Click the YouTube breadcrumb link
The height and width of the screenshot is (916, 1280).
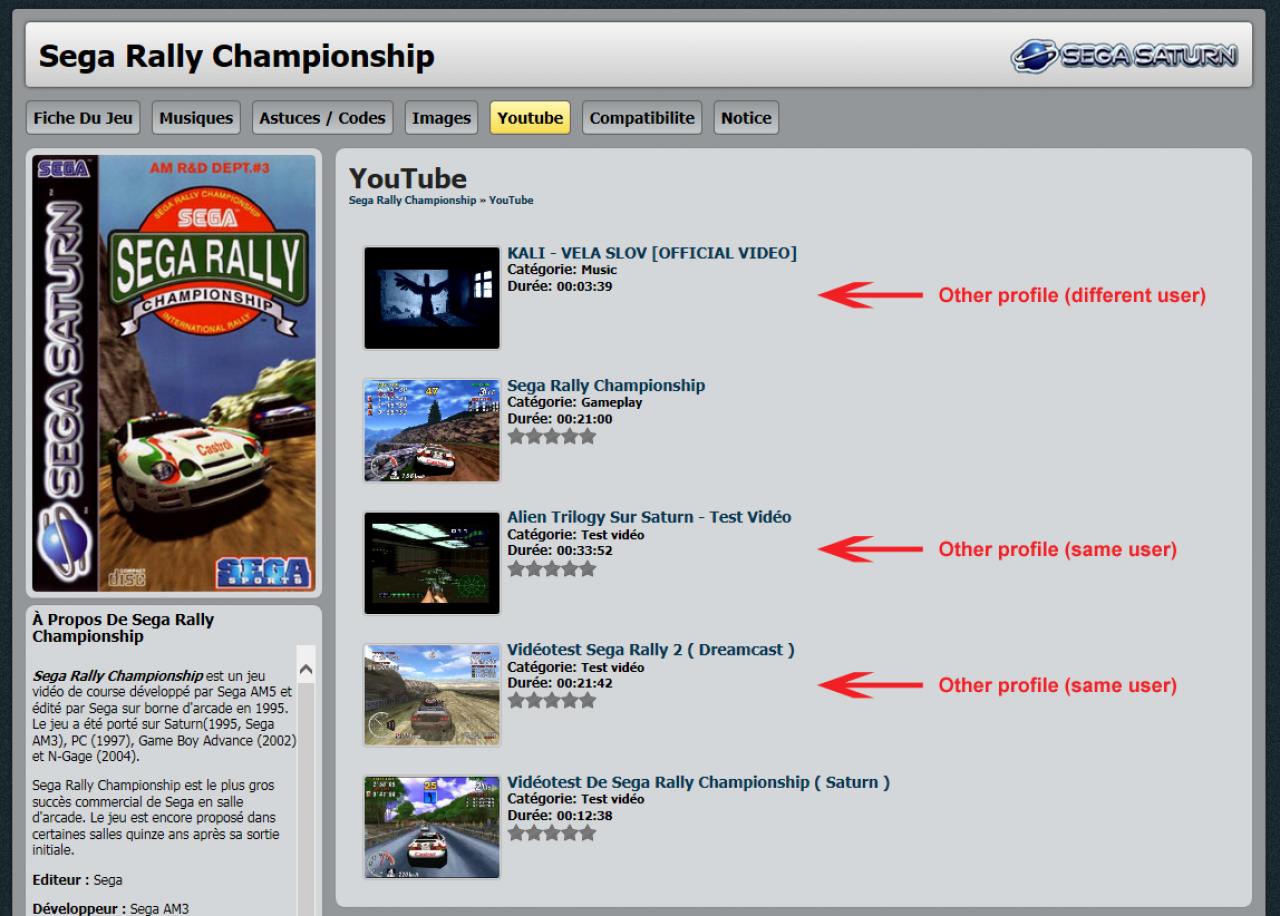coord(511,200)
